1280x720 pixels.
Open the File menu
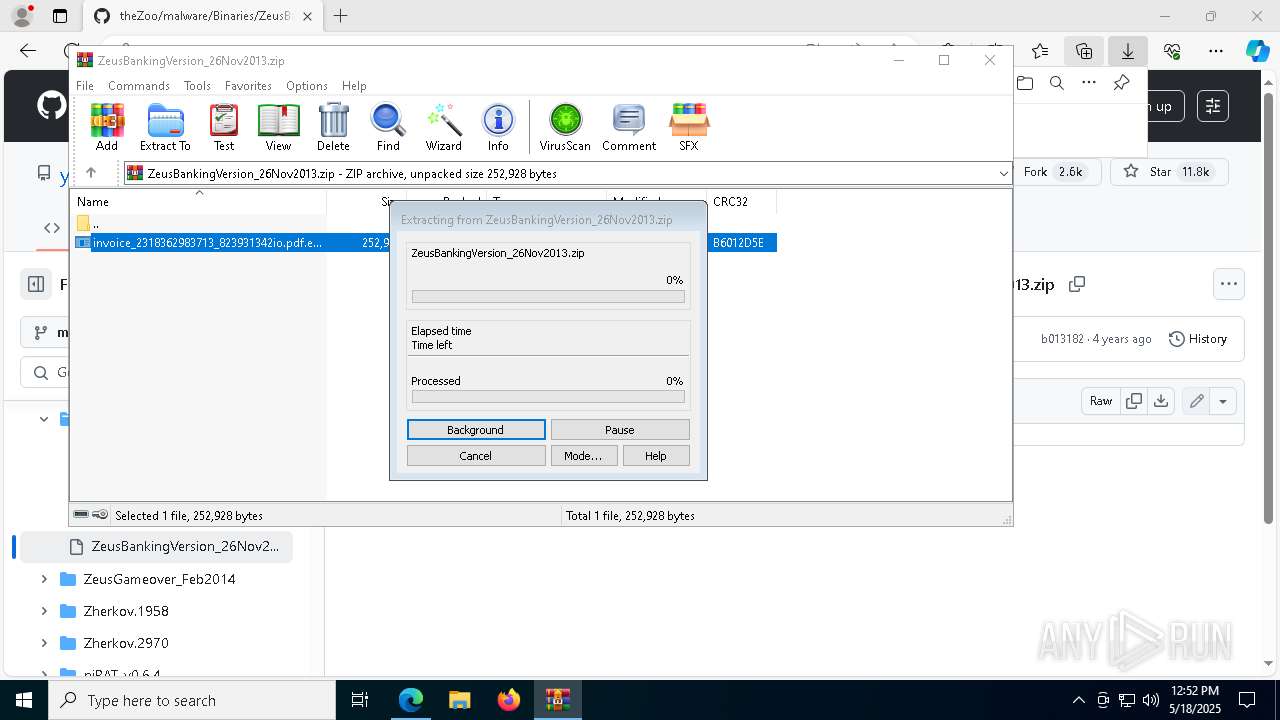pos(85,86)
